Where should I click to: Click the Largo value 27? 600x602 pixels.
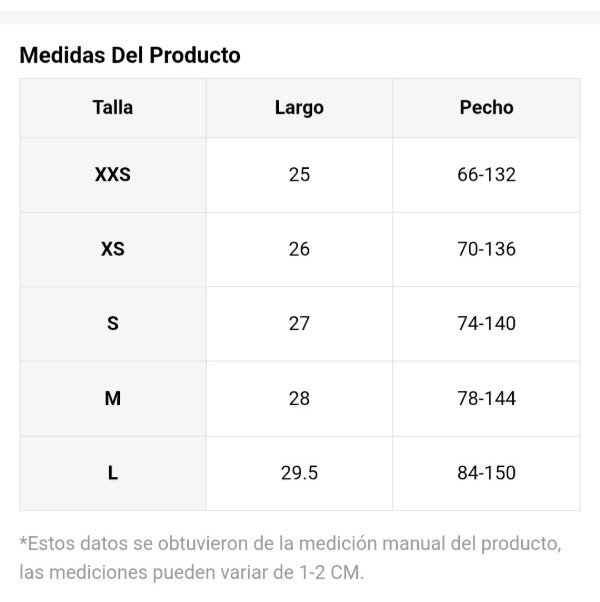pos(299,324)
